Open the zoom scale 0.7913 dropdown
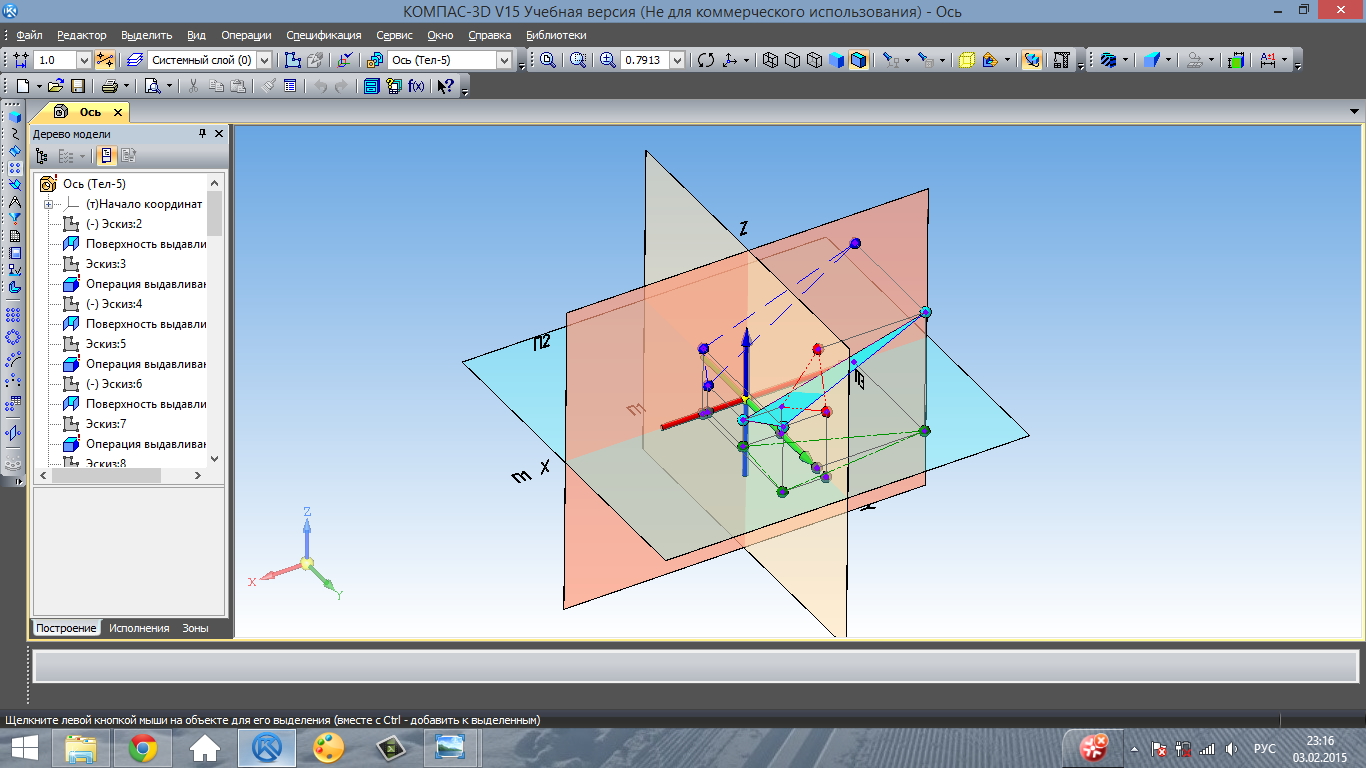This screenshot has height=768, width=1366. point(677,60)
